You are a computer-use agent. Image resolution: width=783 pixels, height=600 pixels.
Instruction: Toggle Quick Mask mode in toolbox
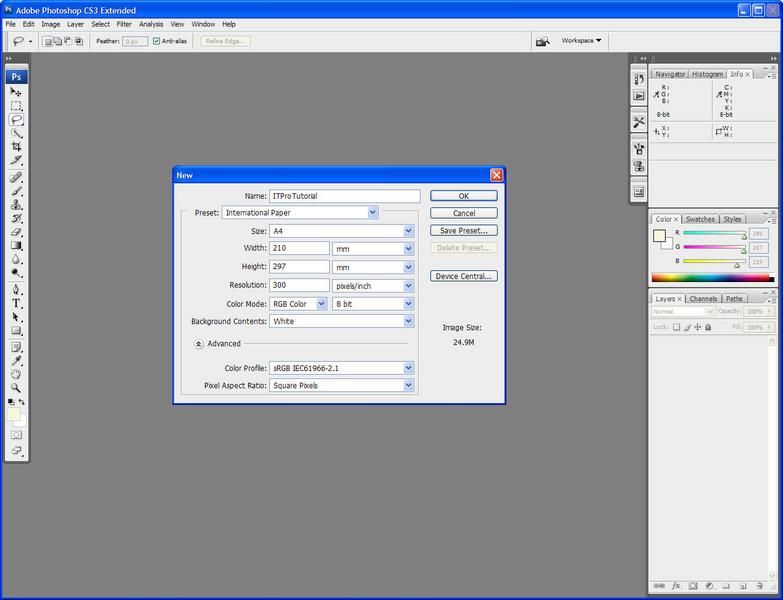[x=16, y=435]
